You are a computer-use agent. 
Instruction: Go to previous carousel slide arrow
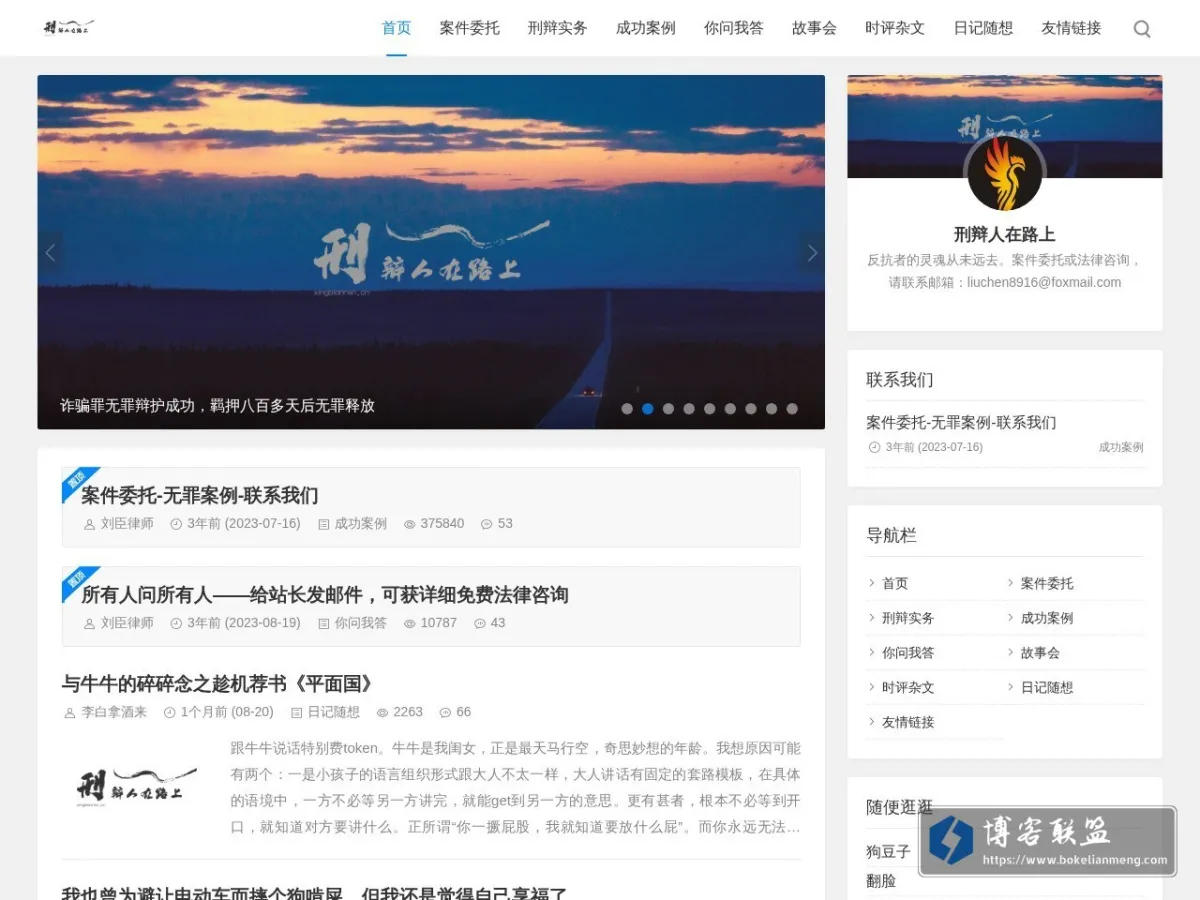pyautogui.click(x=50, y=253)
